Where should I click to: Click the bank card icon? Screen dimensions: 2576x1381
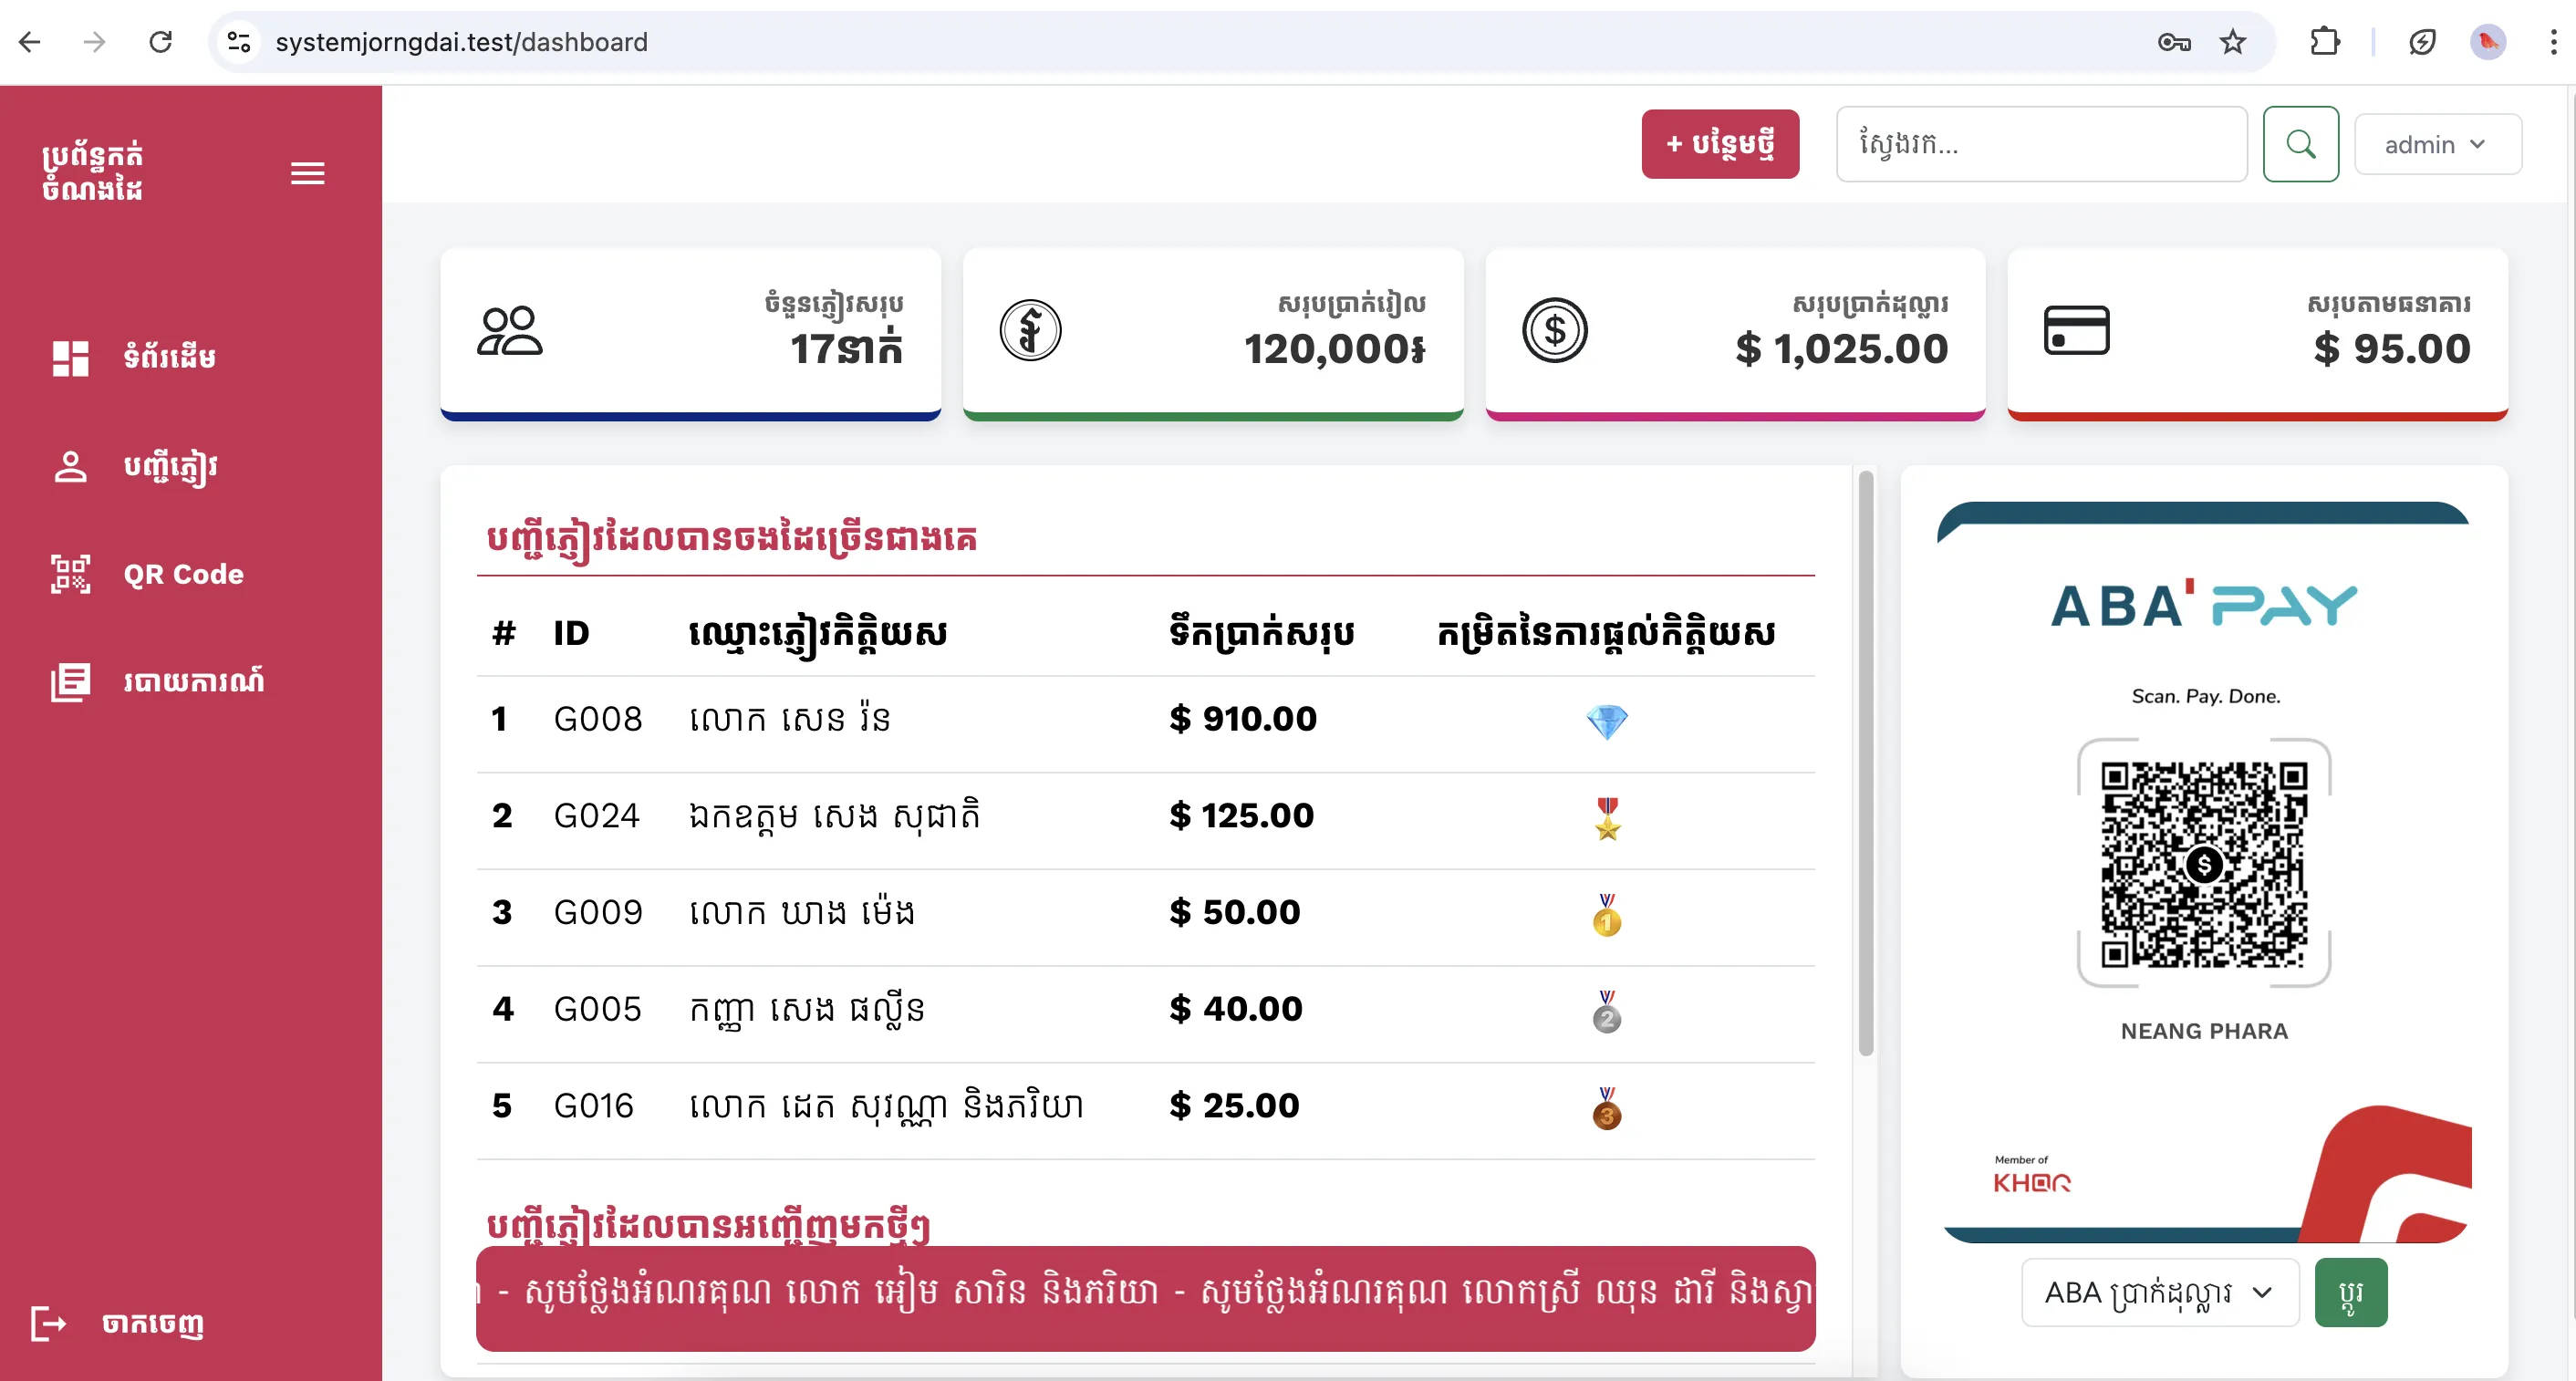pyautogui.click(x=2076, y=331)
